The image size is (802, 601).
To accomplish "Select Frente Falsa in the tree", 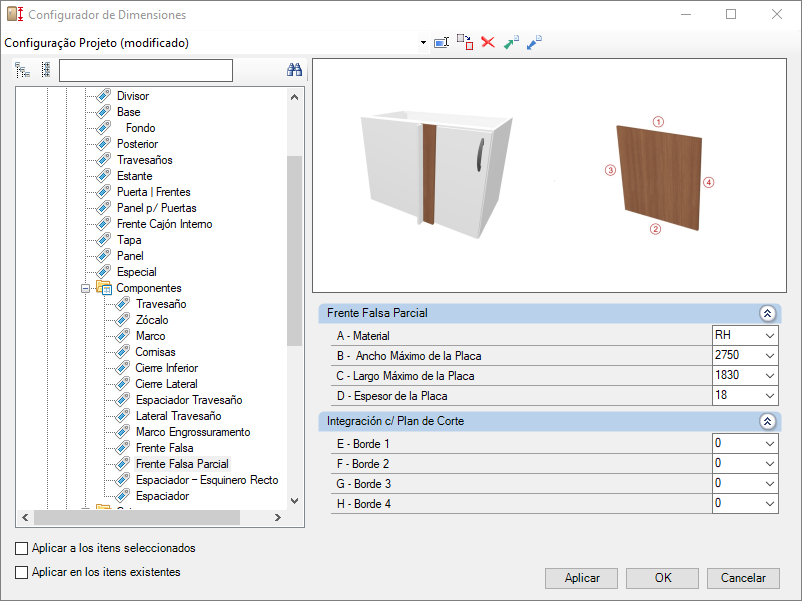I will (165, 448).
